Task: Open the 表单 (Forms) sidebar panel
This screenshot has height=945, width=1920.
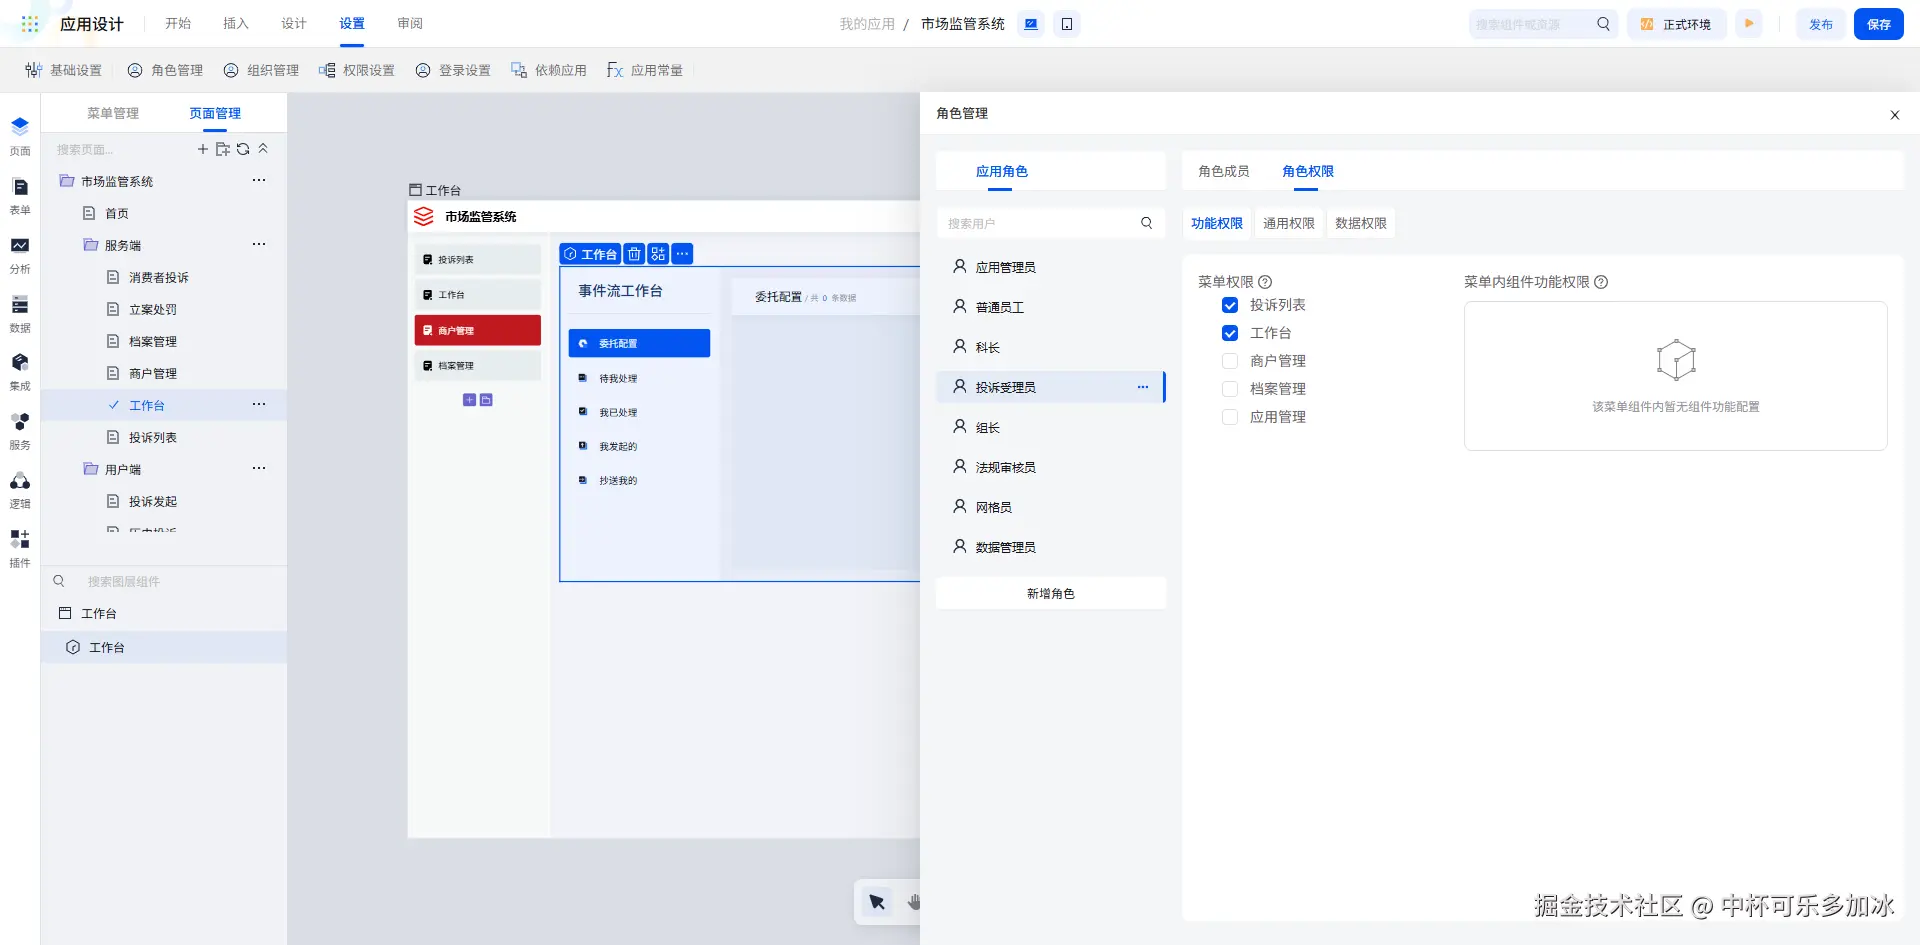Action: click(20, 196)
